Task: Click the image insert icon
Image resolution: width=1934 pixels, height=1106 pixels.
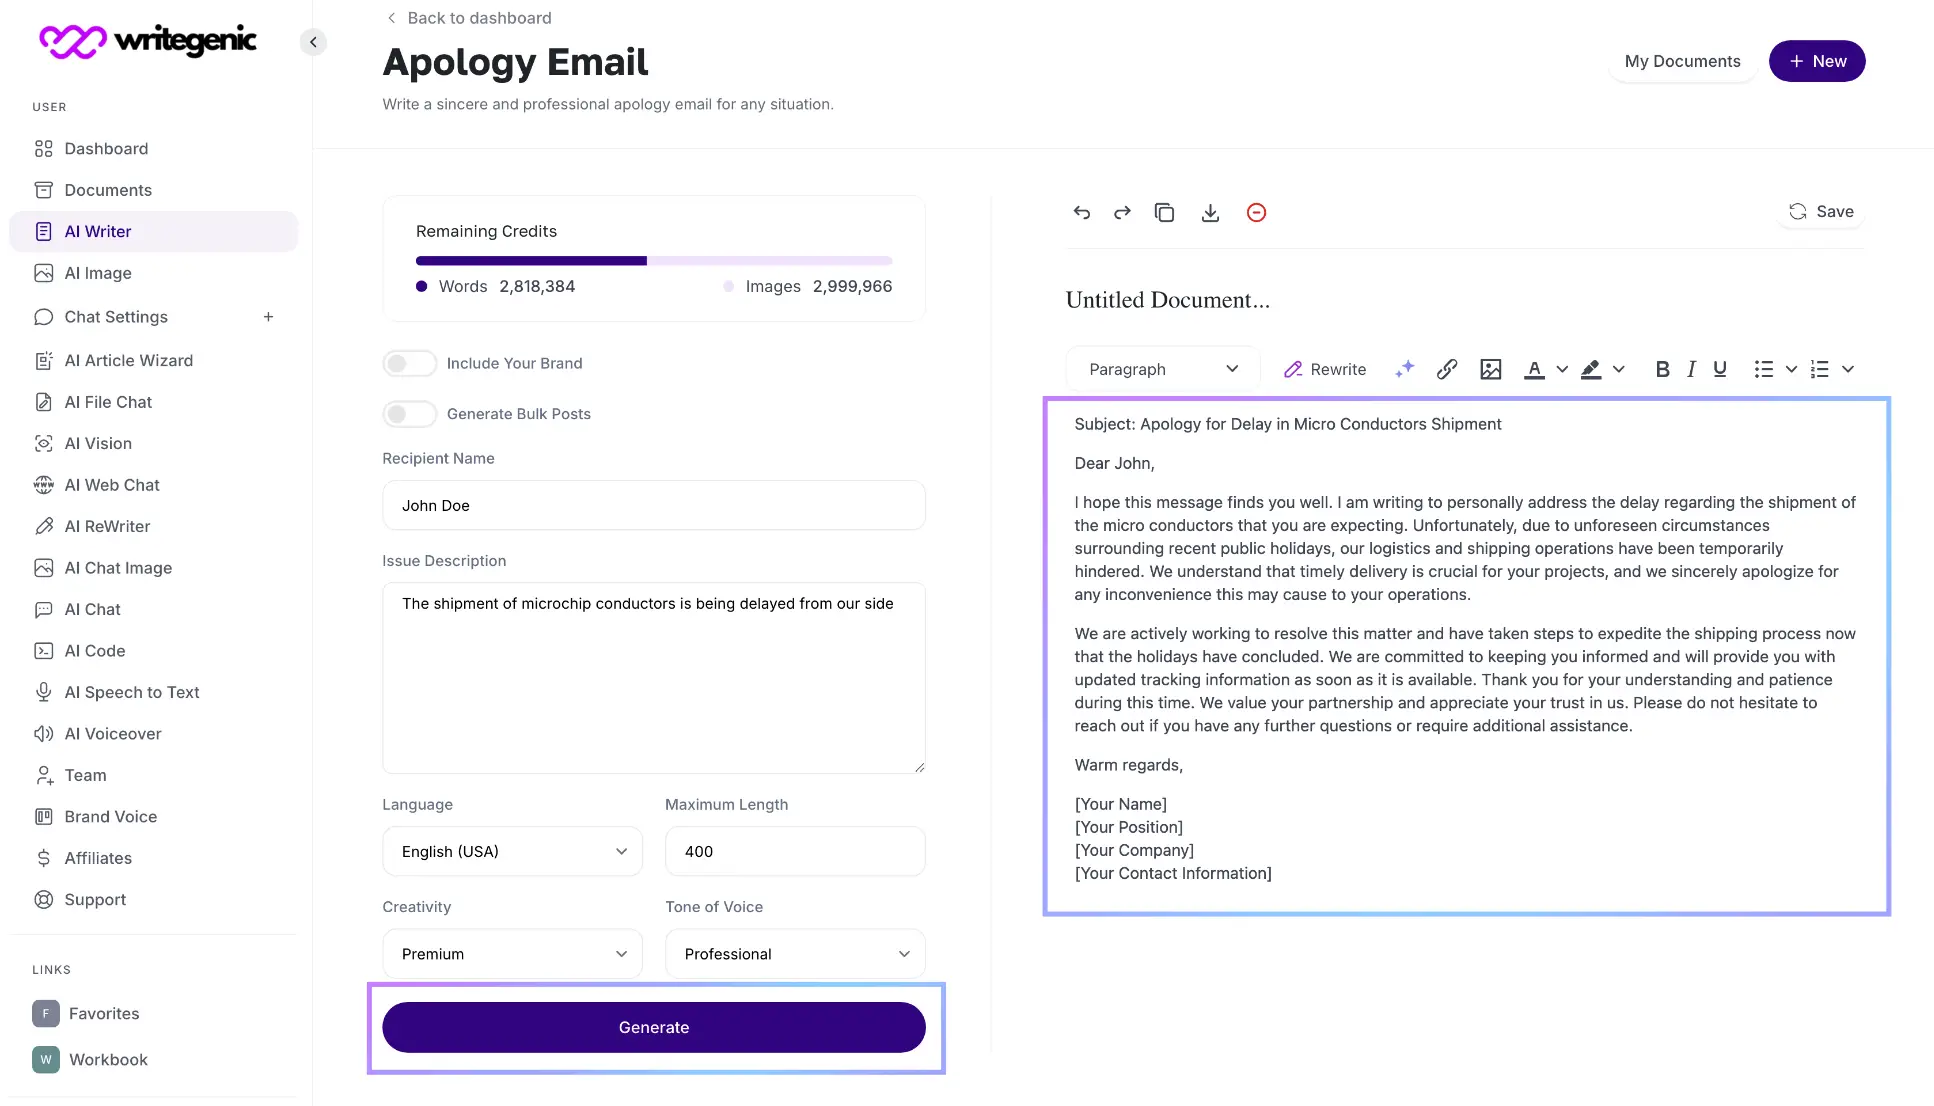Action: coord(1490,369)
